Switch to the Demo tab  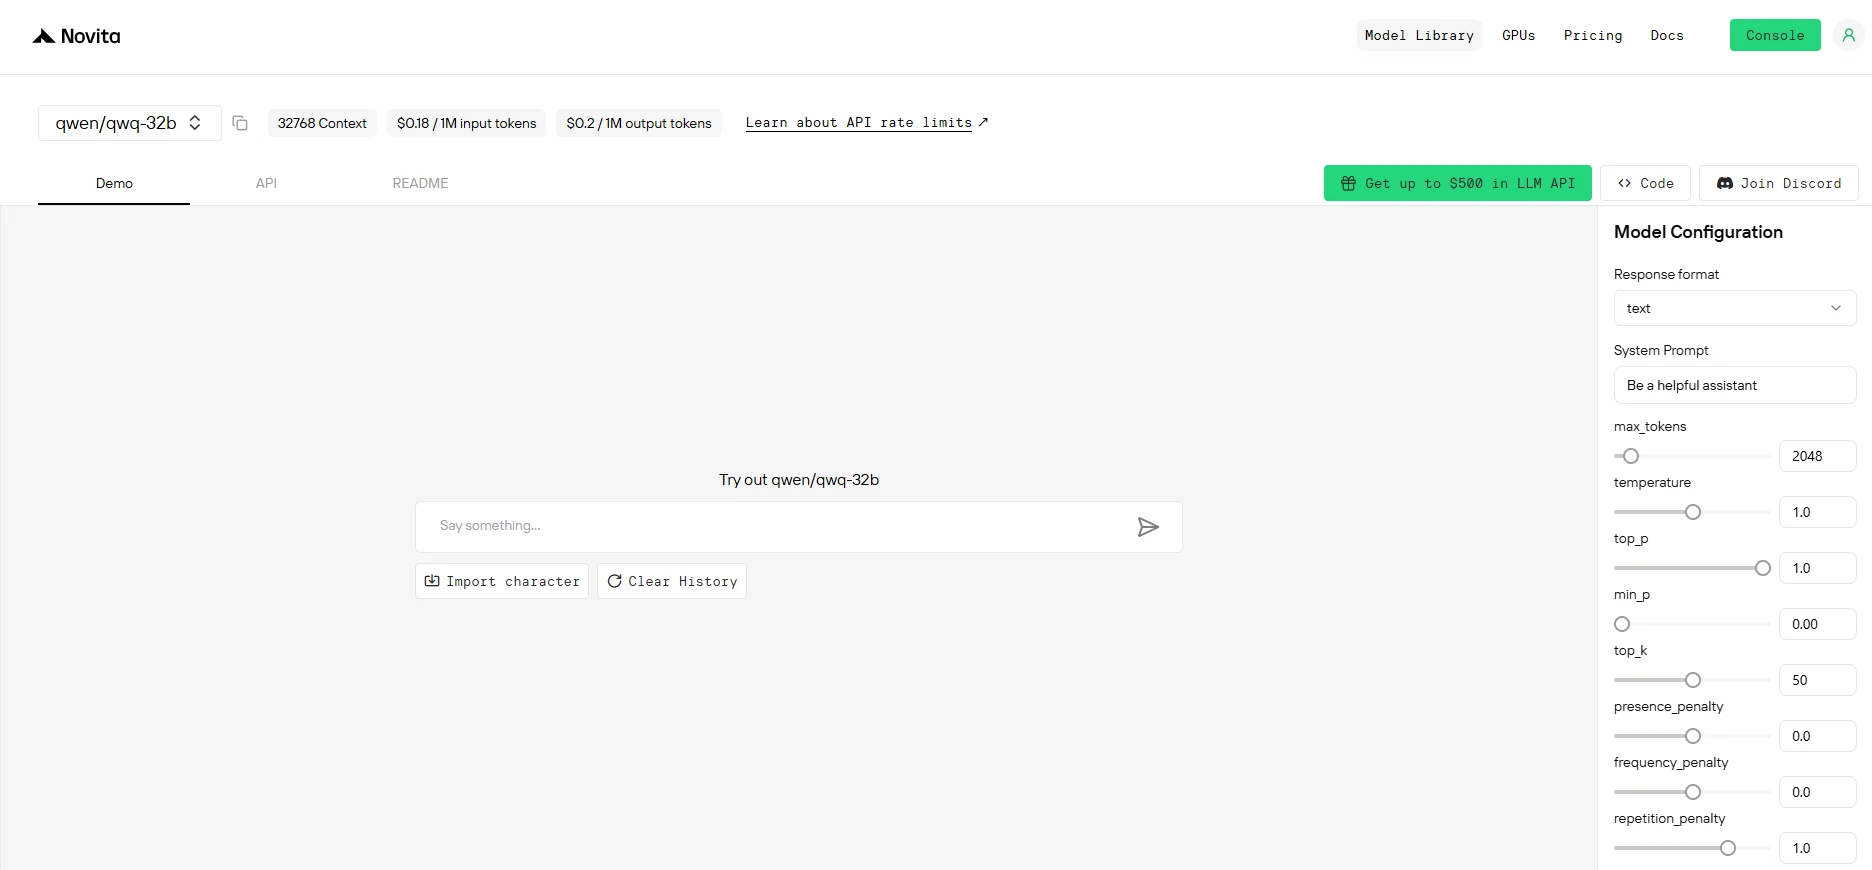coord(114,184)
